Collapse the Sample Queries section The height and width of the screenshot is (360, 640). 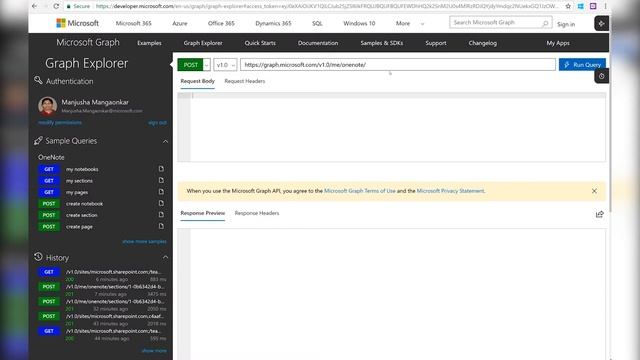165,142
